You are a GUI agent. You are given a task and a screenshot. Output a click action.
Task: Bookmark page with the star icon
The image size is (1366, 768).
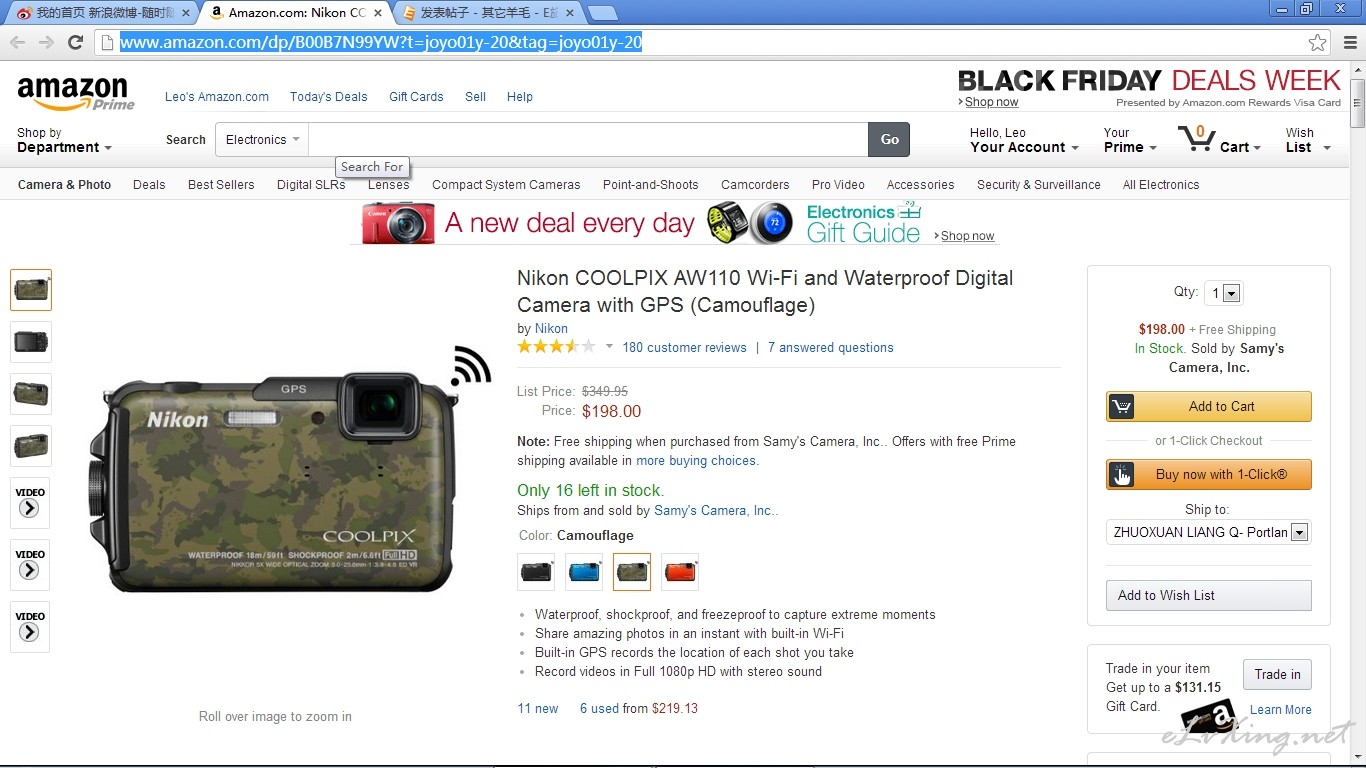1318,42
